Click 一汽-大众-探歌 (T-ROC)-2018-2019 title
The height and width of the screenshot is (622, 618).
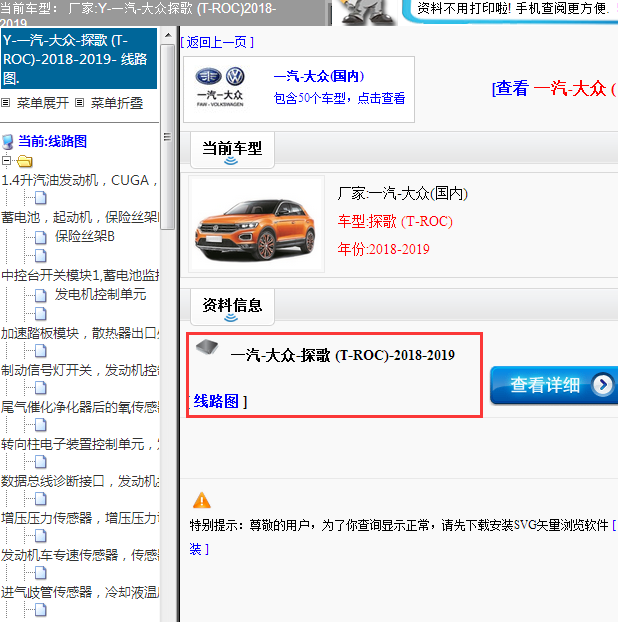(342, 355)
